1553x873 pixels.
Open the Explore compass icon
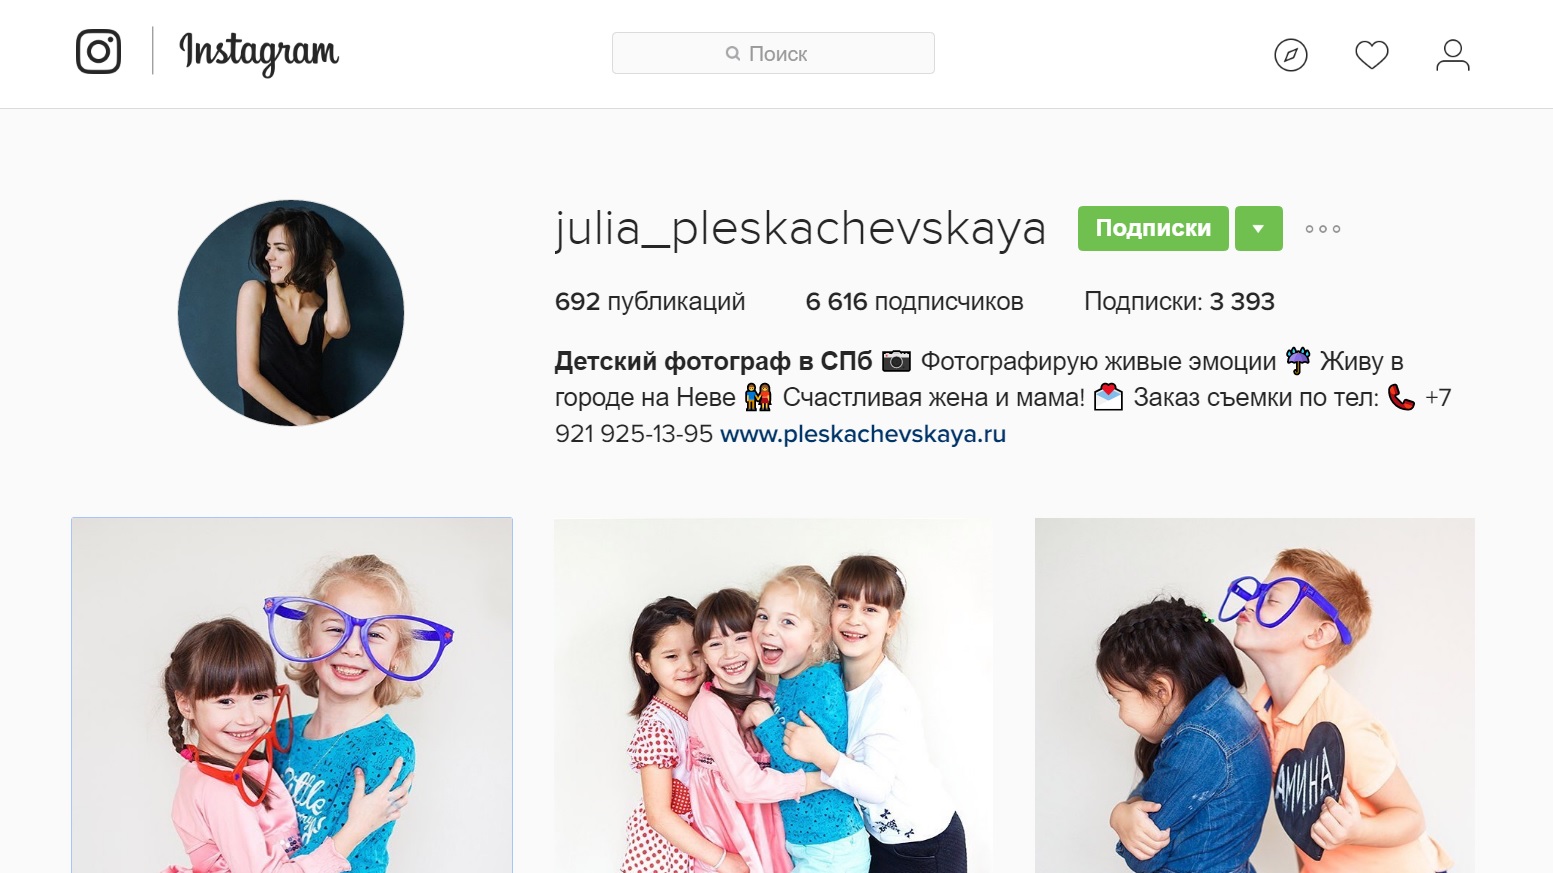tap(1291, 54)
